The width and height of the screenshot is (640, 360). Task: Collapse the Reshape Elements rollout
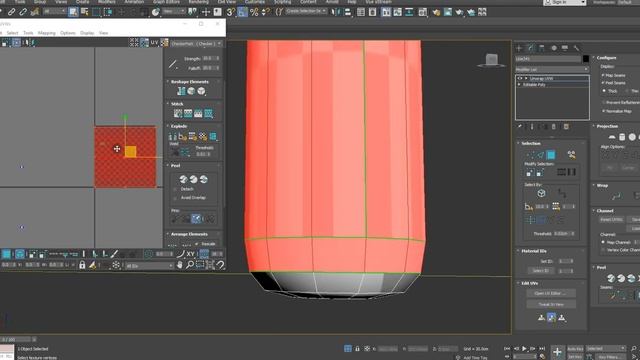tap(168, 82)
